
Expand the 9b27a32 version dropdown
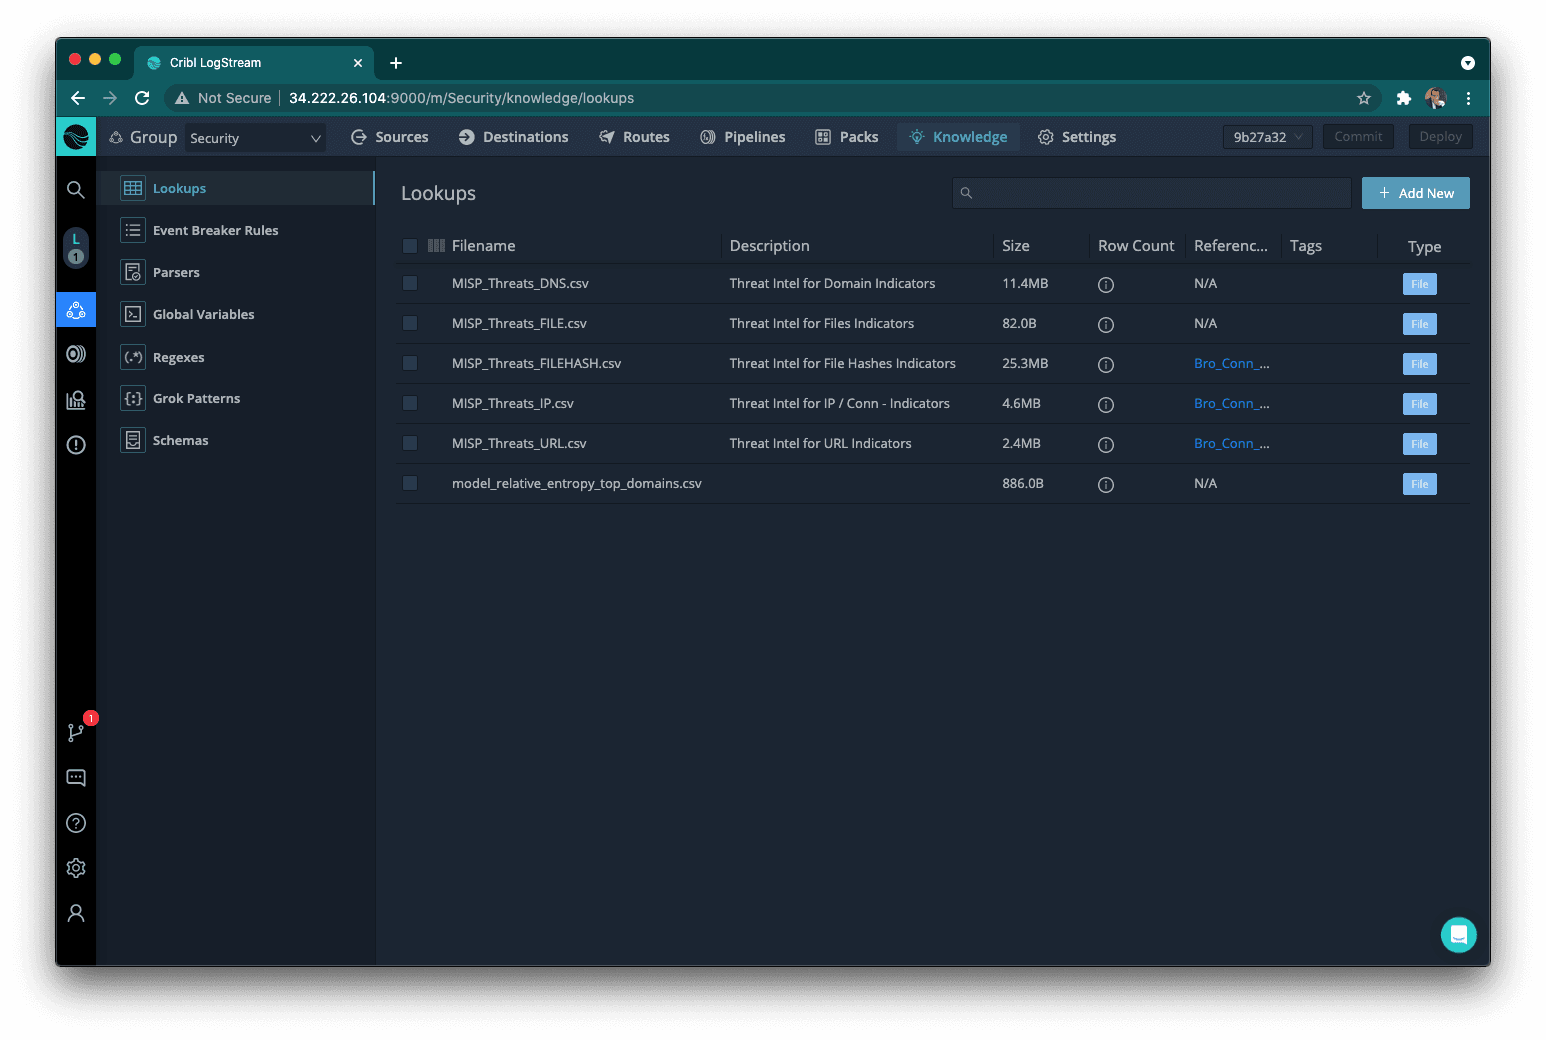click(1267, 137)
